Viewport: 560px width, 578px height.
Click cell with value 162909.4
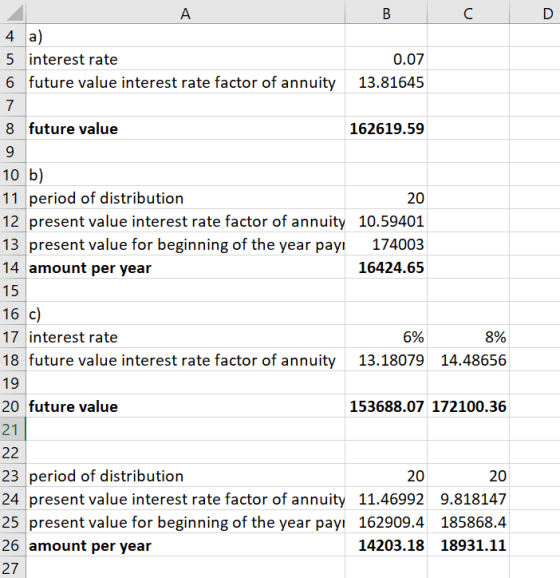386,522
